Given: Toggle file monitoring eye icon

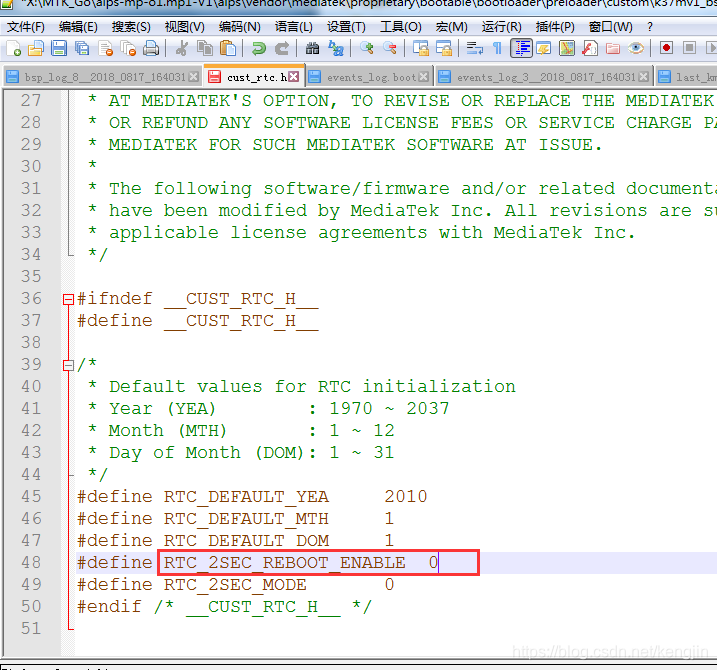Looking at the screenshot, I should (x=636, y=48).
